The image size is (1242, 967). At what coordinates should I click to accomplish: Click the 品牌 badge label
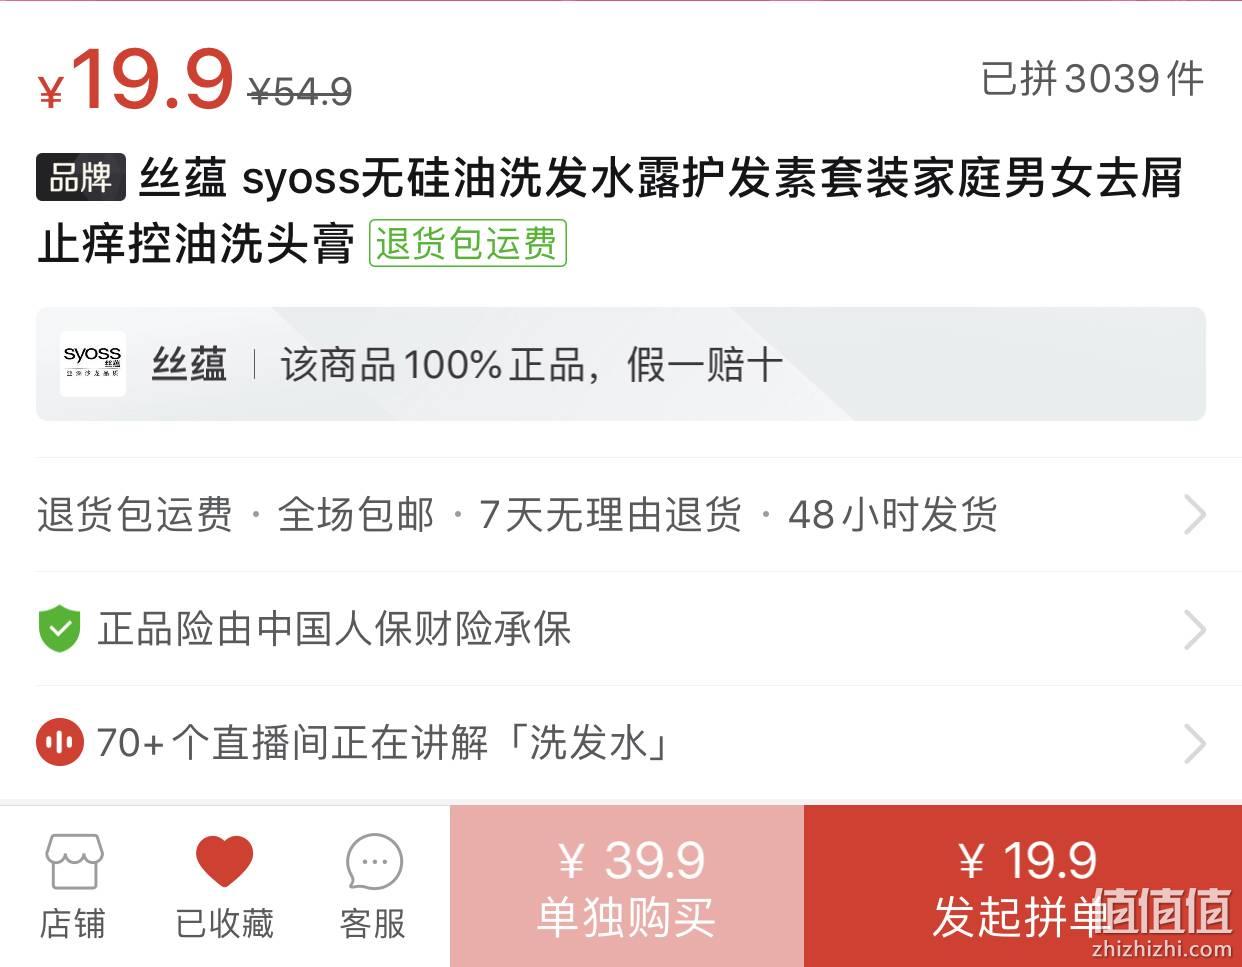point(81,178)
